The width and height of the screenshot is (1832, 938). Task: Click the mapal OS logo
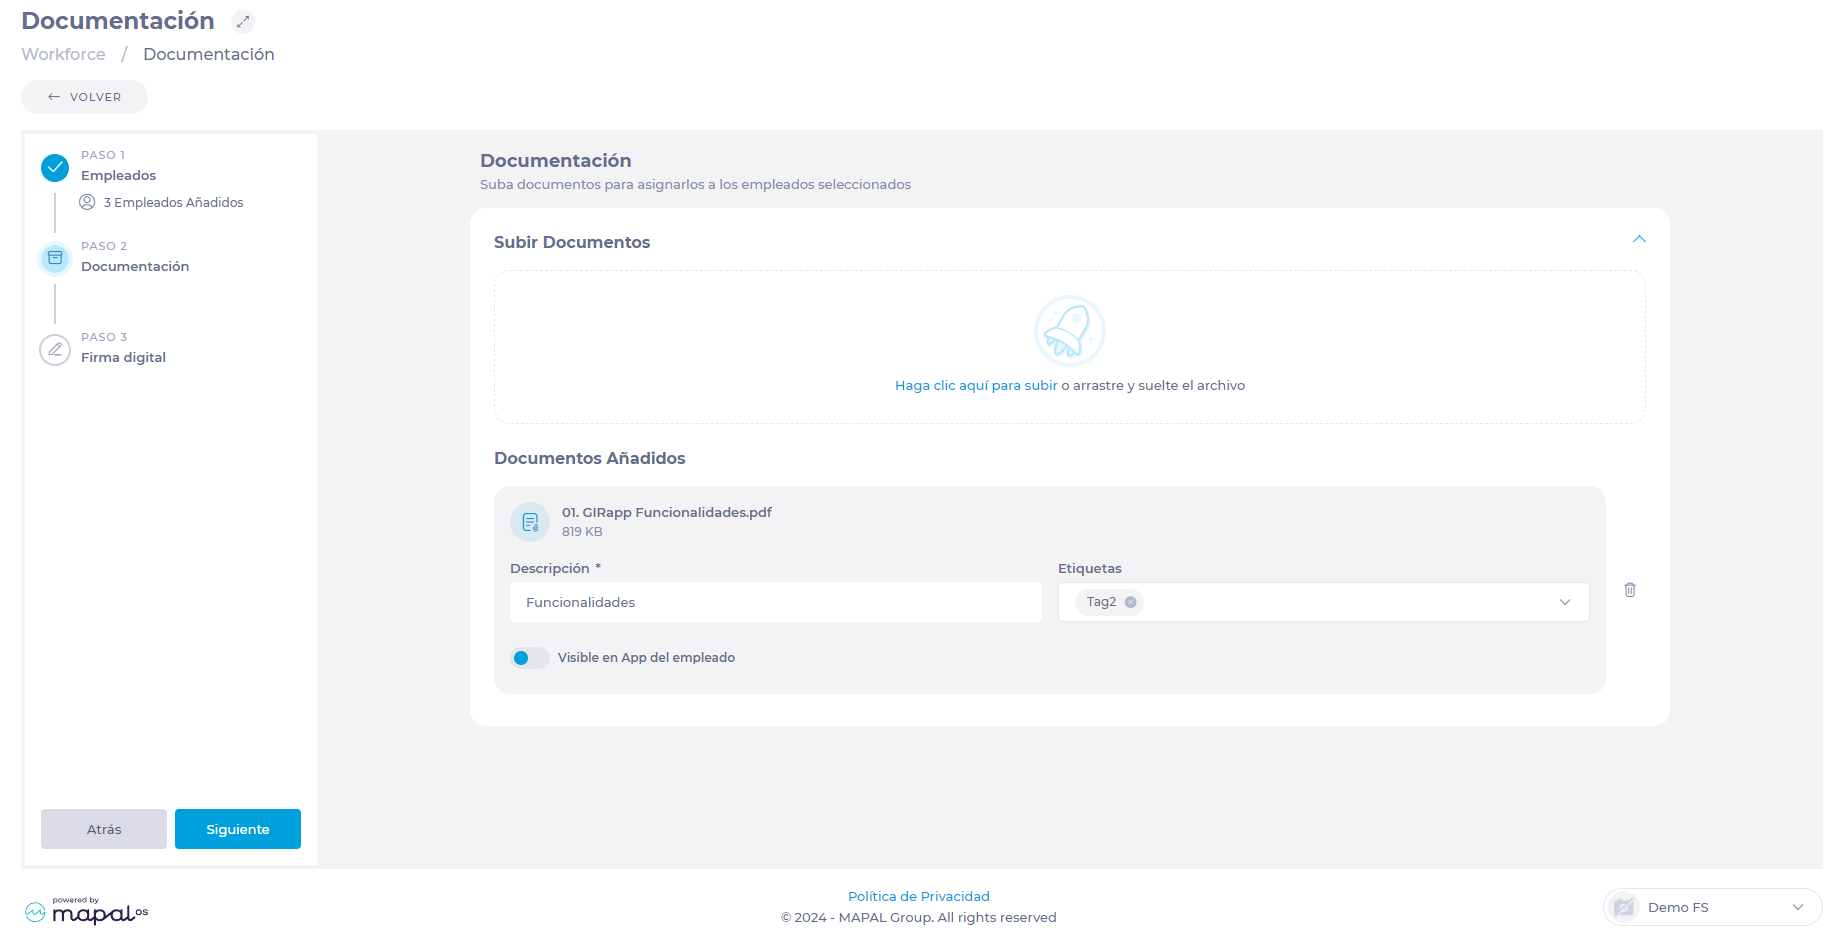(87, 911)
